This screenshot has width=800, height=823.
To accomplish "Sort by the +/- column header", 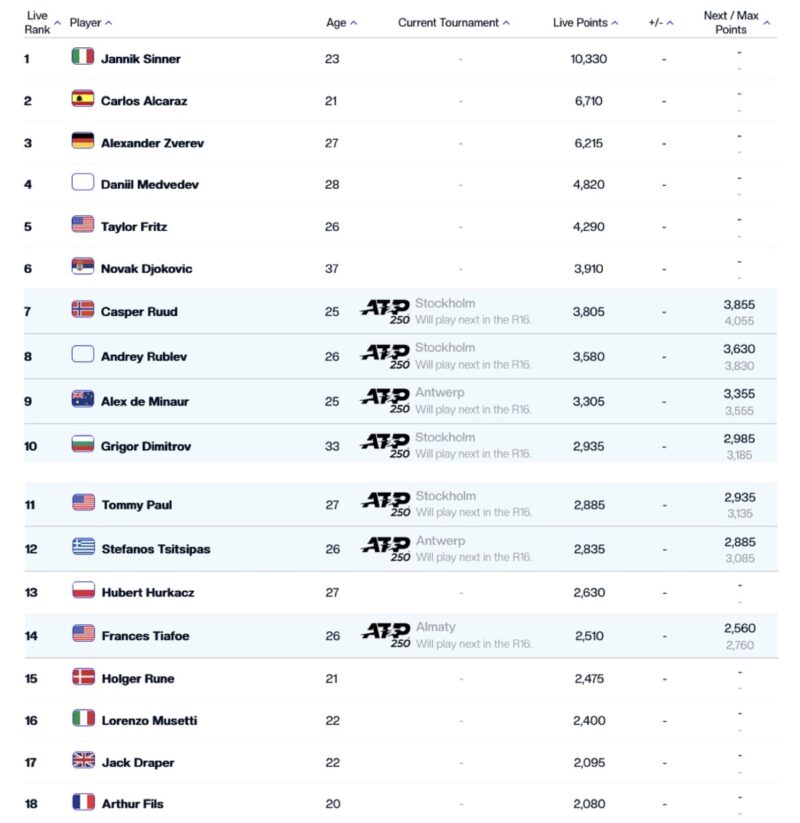I will pyautogui.click(x=660, y=23).
